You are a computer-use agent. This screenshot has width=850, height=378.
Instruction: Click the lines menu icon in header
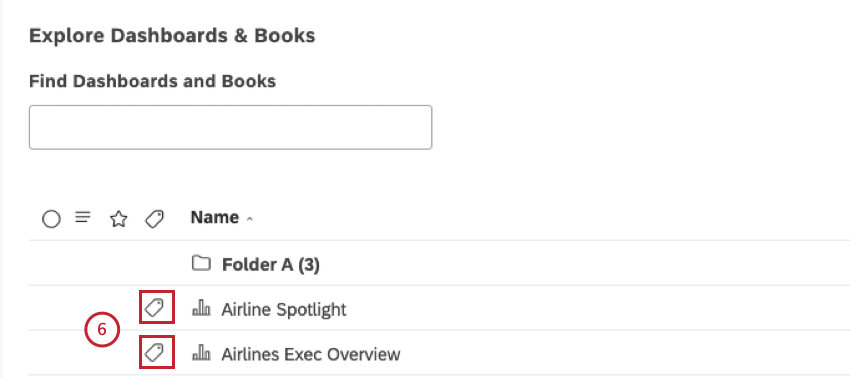point(82,217)
